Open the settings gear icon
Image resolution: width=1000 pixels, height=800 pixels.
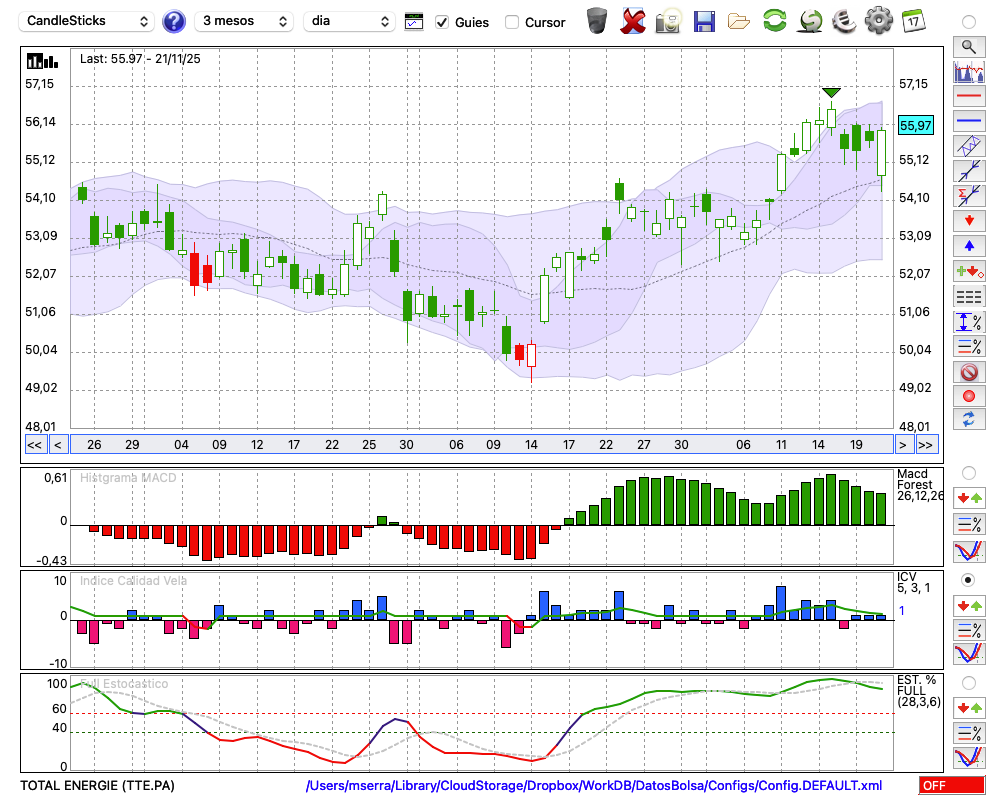(x=878, y=21)
